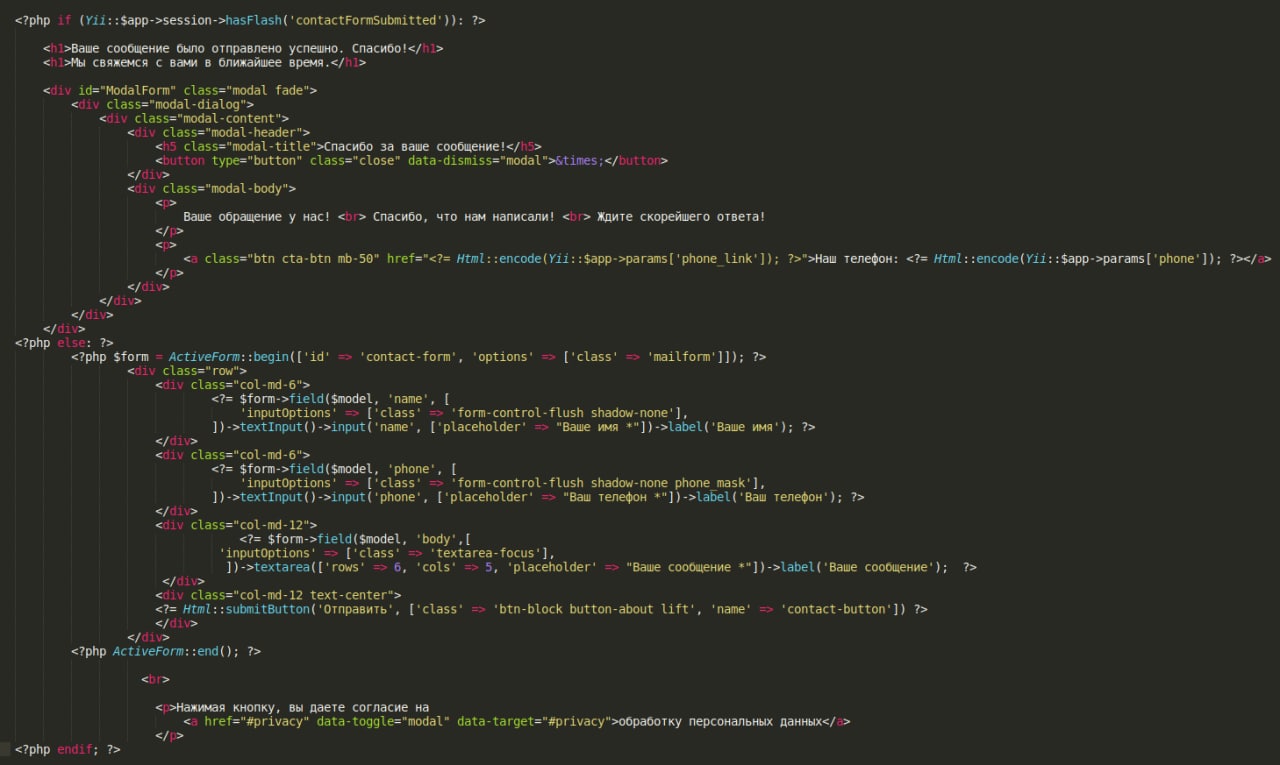Click the 'Отправить' button label string
The width and height of the screenshot is (1280, 765).
tap(356, 609)
